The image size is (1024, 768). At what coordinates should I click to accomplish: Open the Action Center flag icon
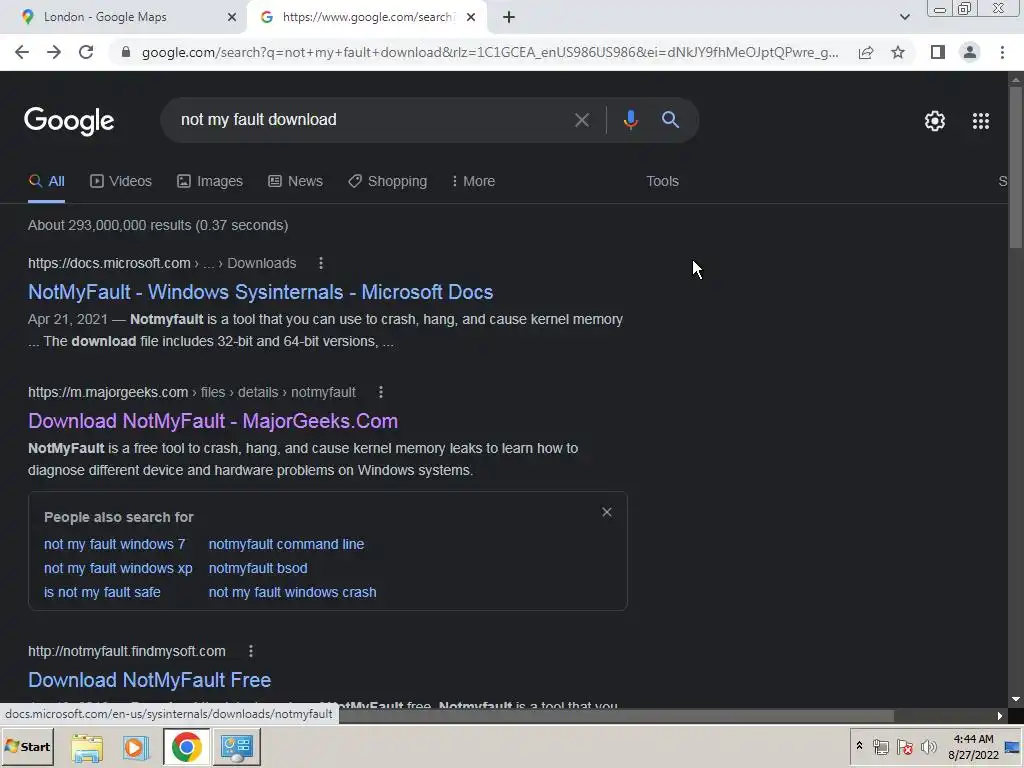pyautogui.click(x=904, y=747)
